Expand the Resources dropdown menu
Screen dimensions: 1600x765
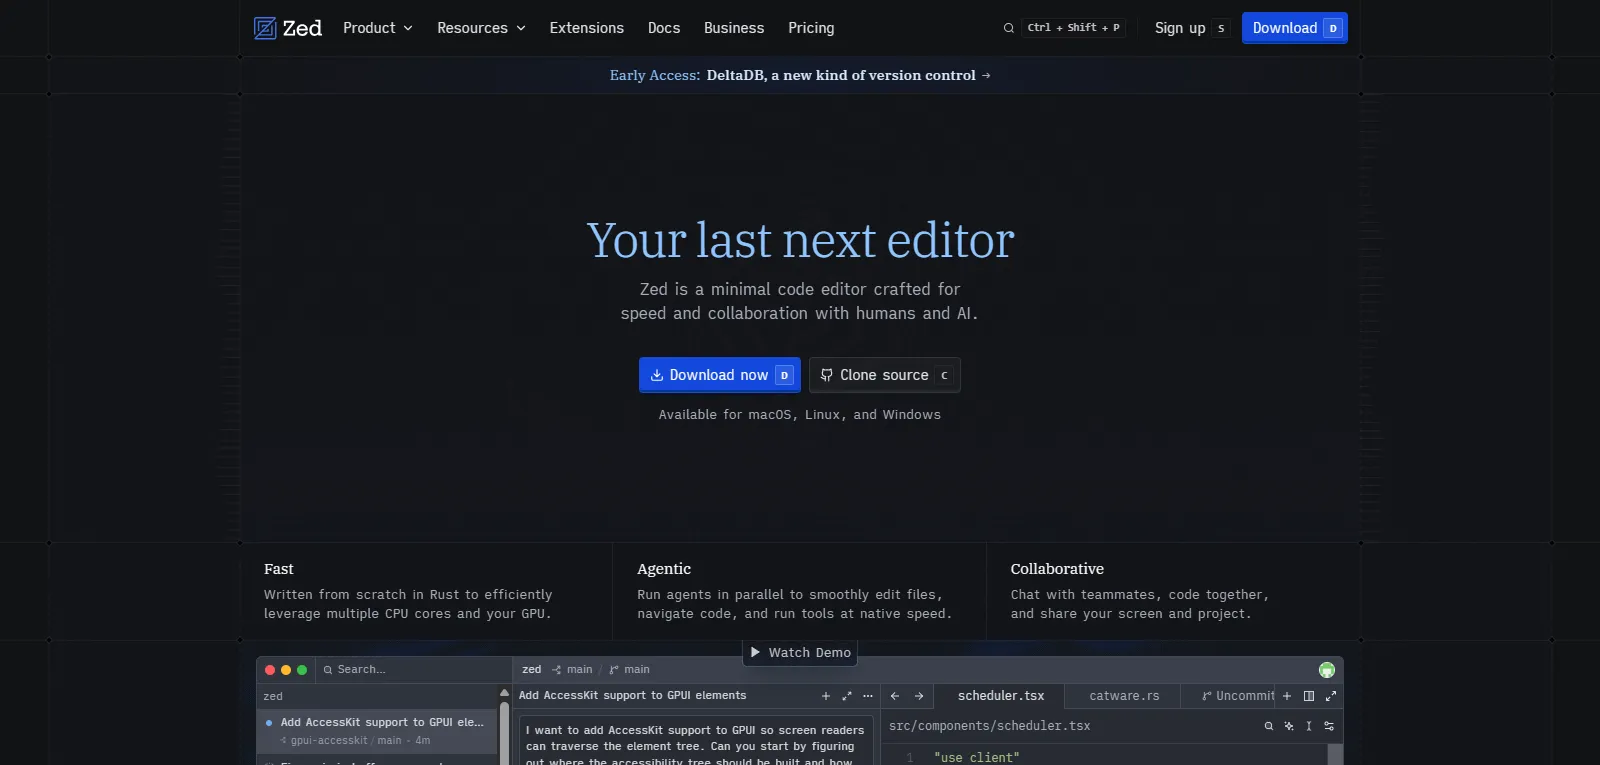481,28
